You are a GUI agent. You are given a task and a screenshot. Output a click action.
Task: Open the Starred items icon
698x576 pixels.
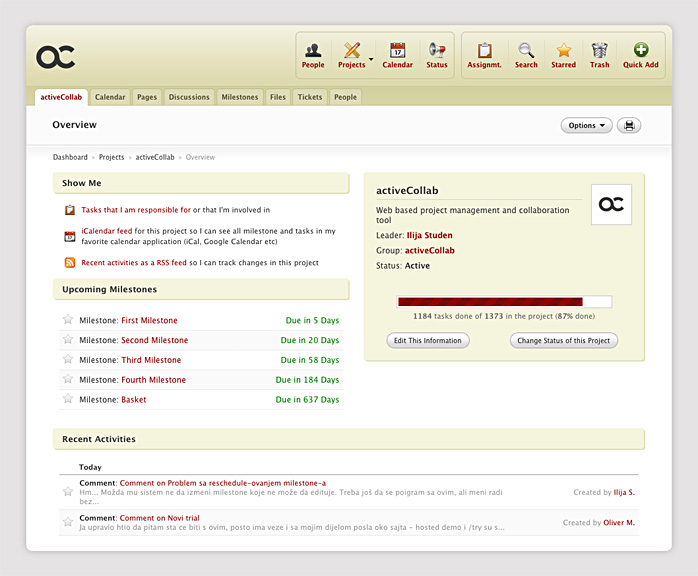click(x=564, y=50)
